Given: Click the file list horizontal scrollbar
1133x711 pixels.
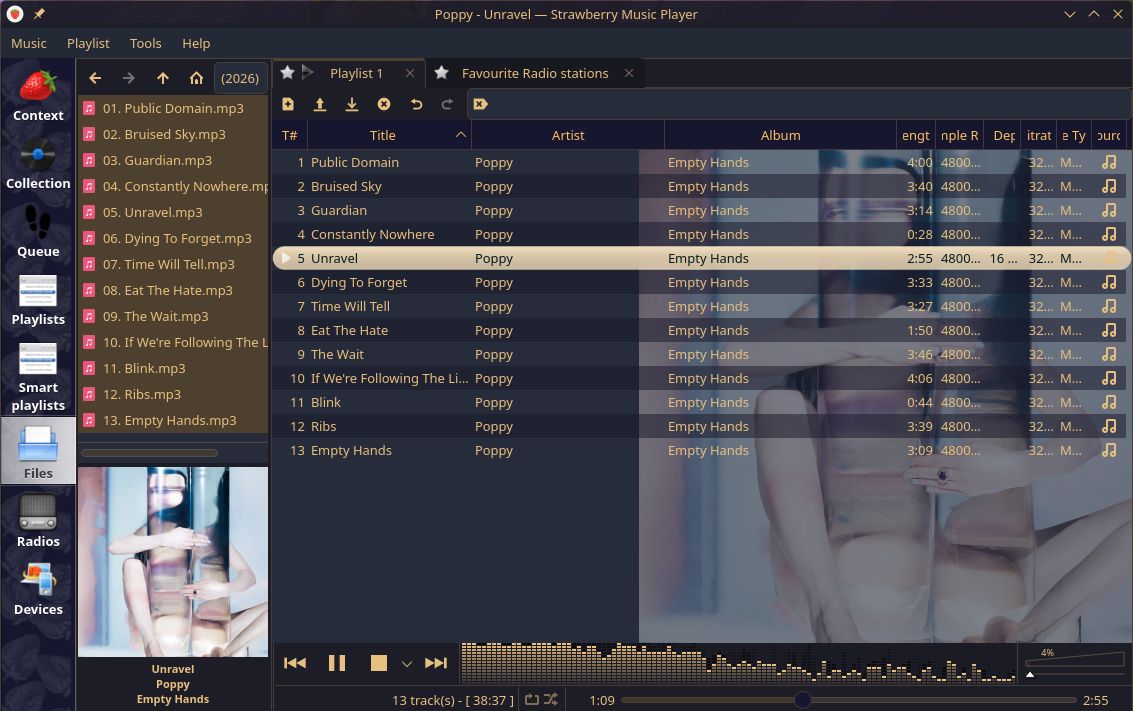Looking at the screenshot, I should 150,453.
